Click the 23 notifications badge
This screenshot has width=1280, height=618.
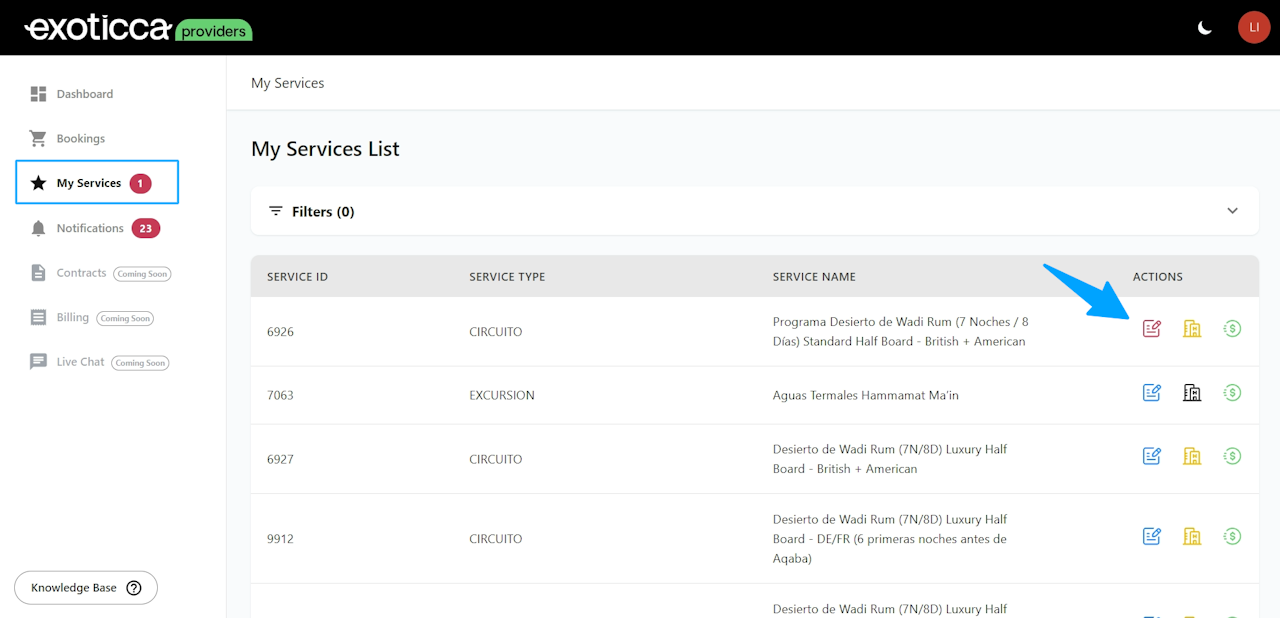(x=146, y=228)
